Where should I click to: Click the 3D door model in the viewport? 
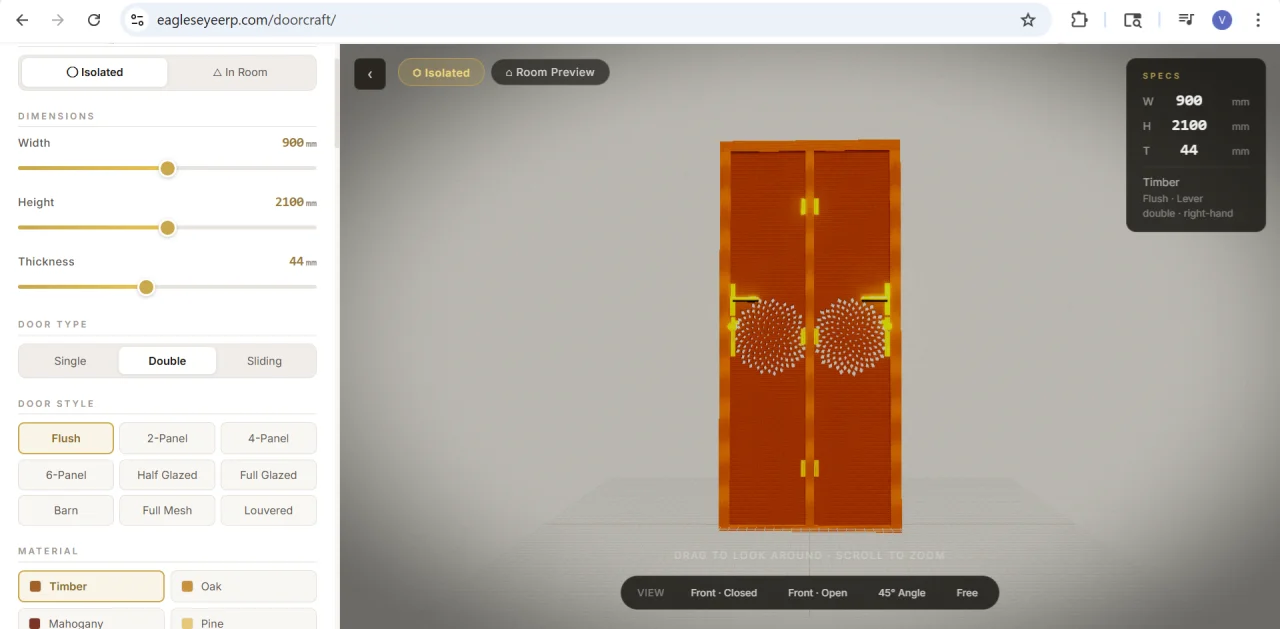tap(810, 335)
